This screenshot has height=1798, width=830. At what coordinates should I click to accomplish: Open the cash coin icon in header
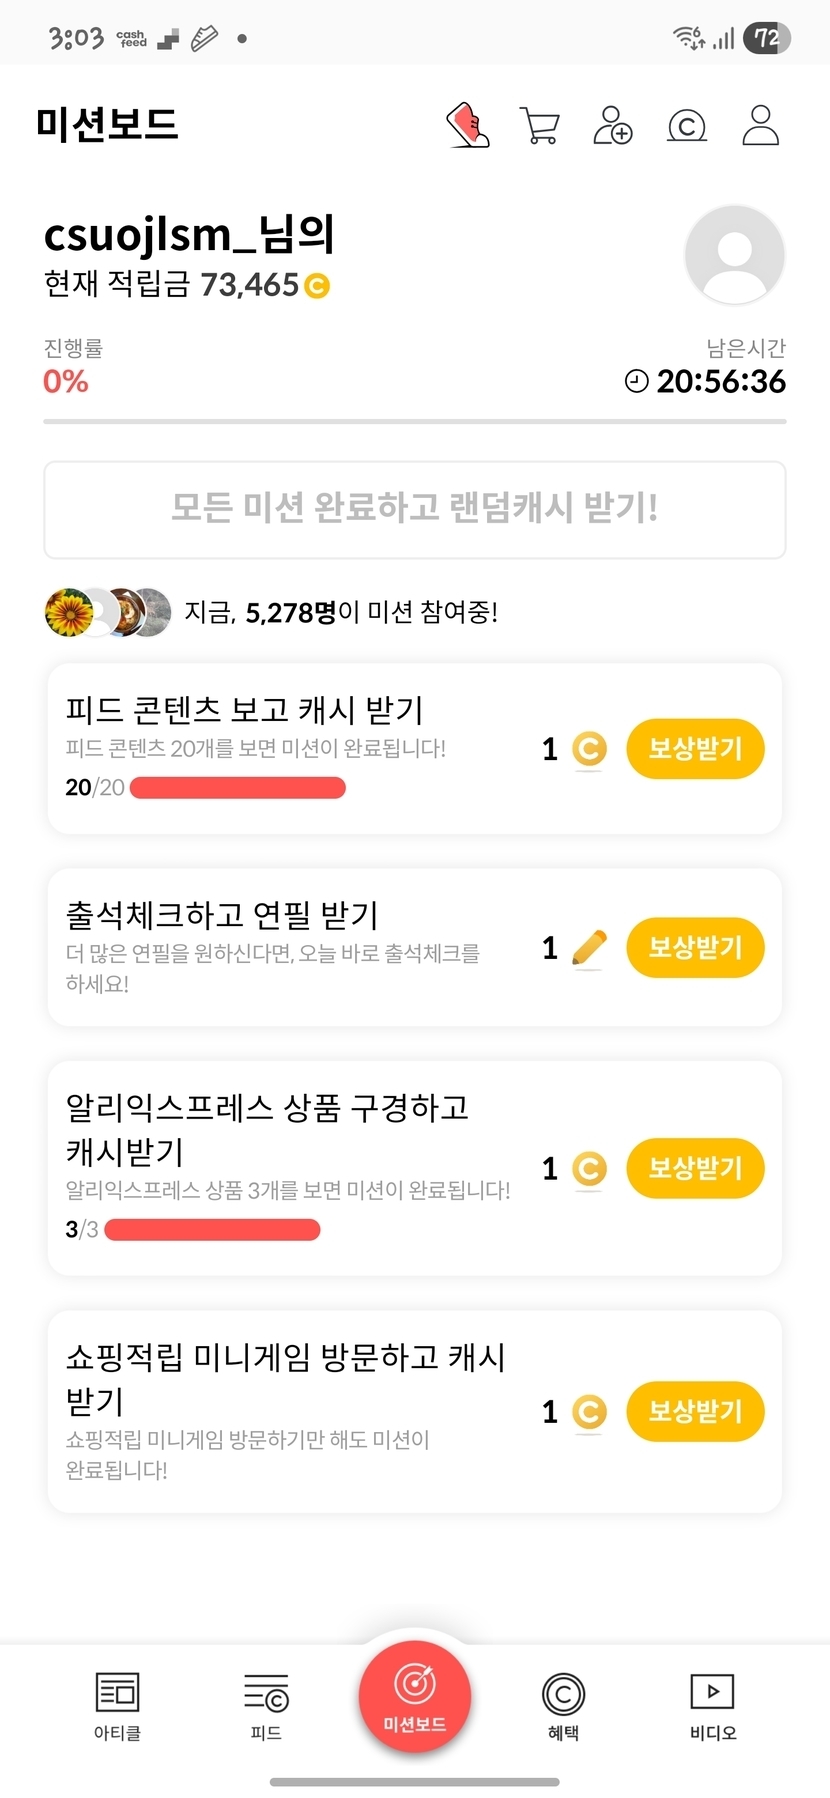pyautogui.click(x=686, y=127)
